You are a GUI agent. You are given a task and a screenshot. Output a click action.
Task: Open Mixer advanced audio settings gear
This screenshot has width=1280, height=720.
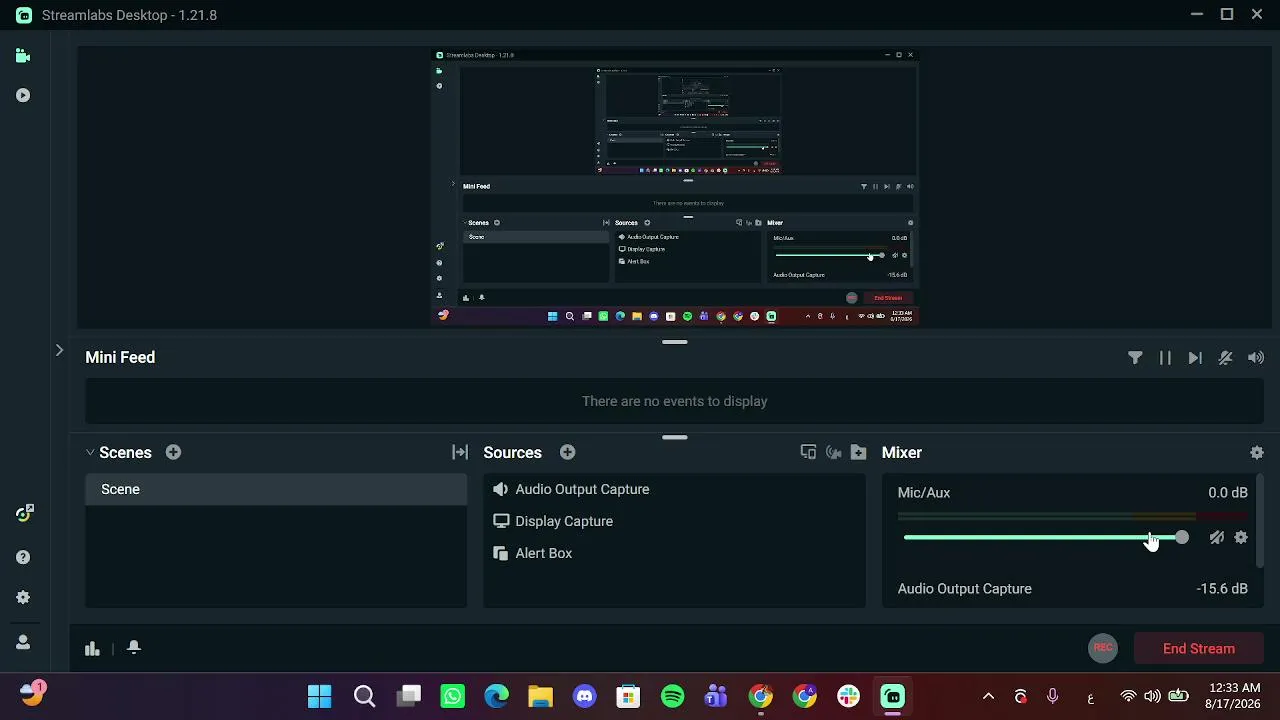point(1257,452)
